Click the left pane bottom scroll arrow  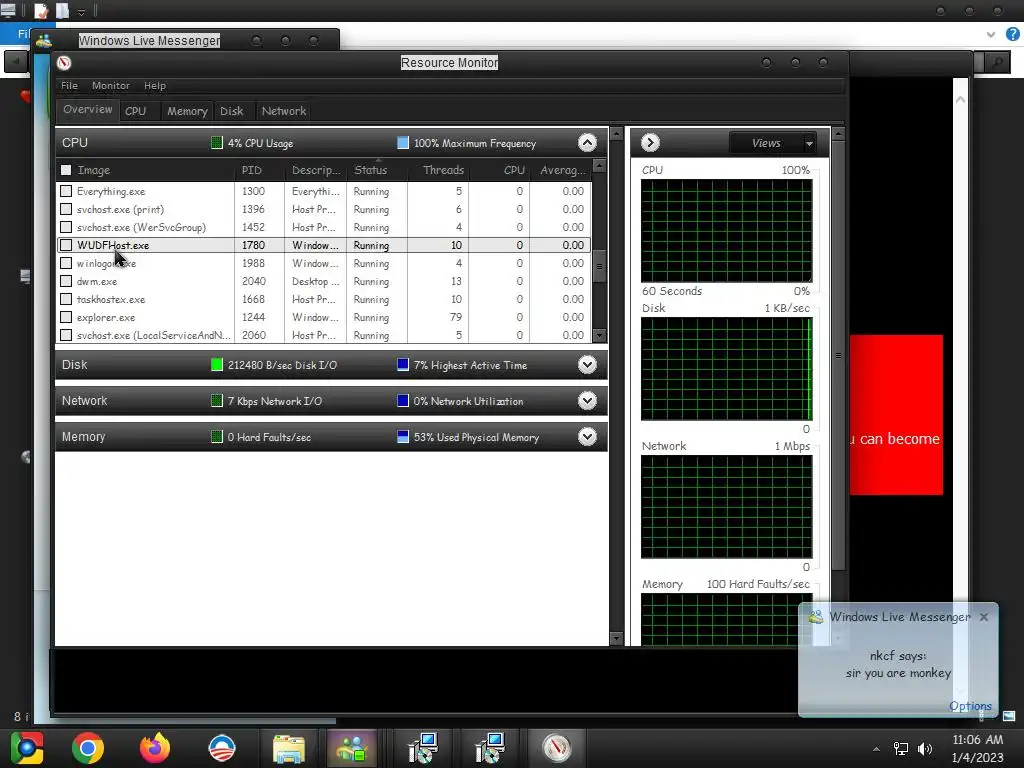(x=616, y=638)
